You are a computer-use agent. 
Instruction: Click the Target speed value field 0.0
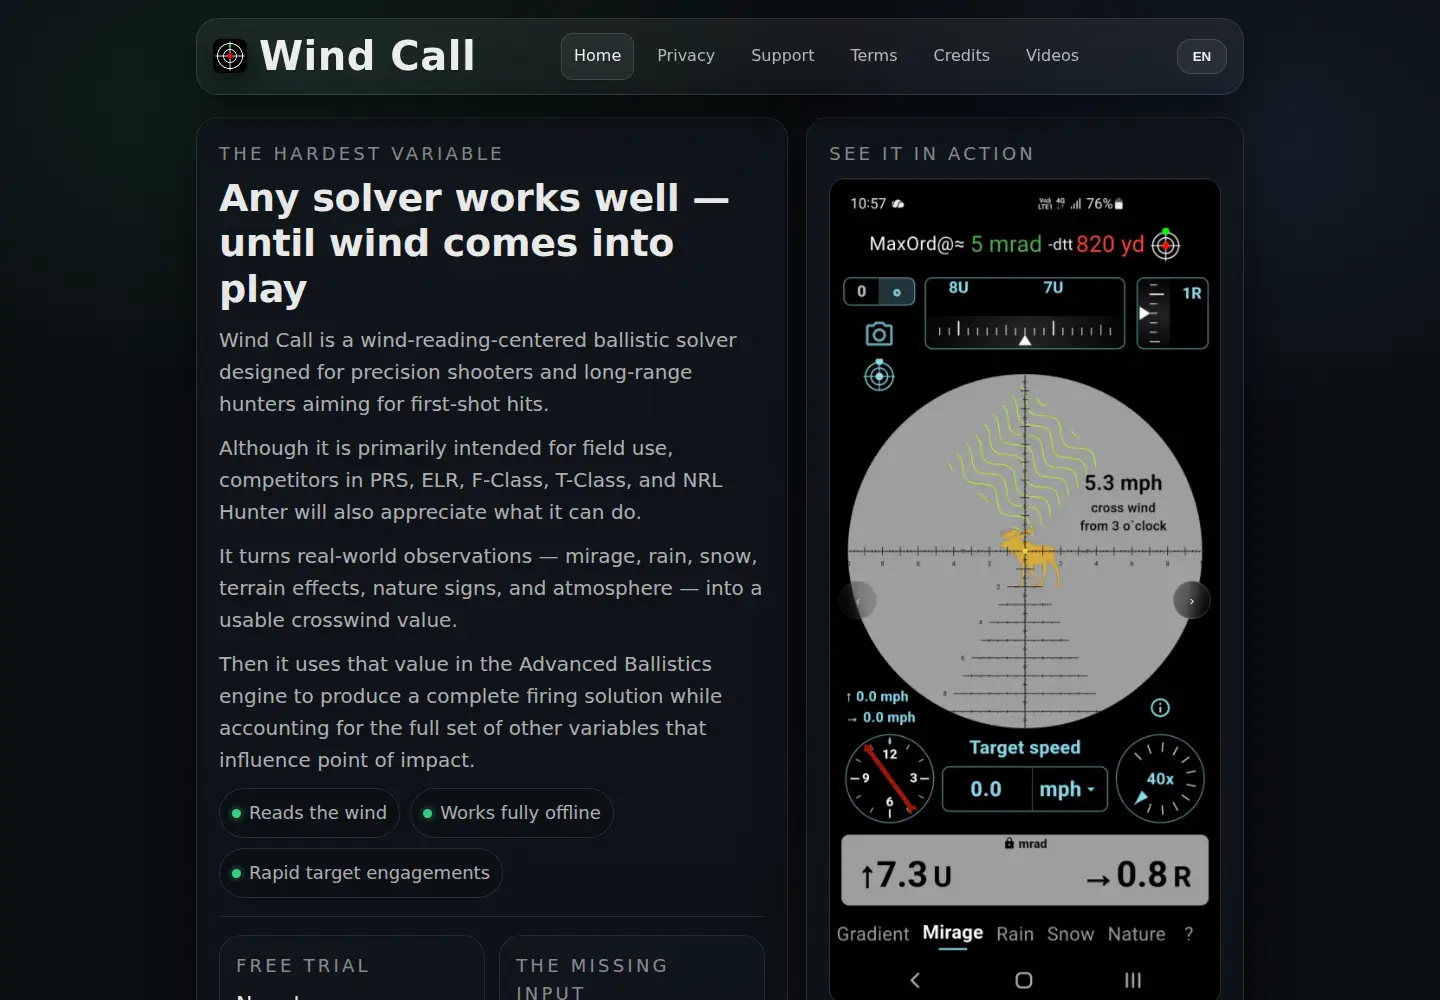pos(987,789)
